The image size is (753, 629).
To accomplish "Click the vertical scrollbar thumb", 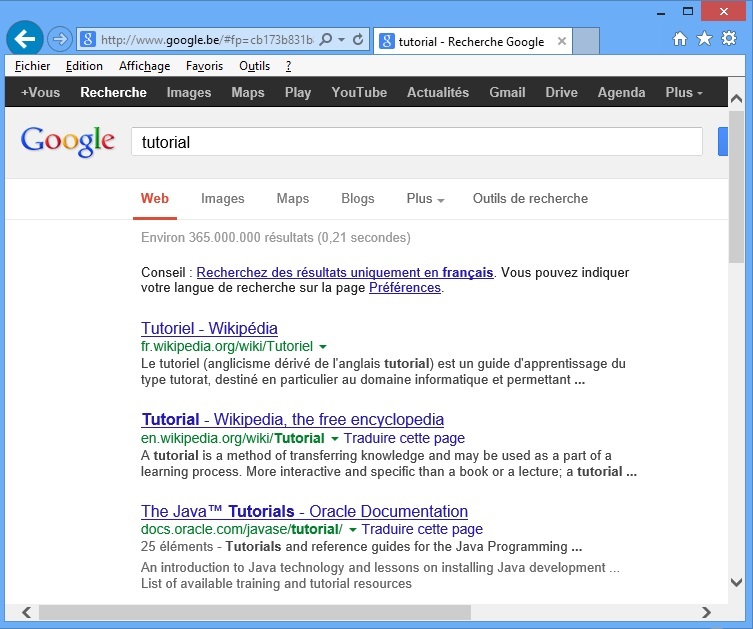I will pos(736,186).
